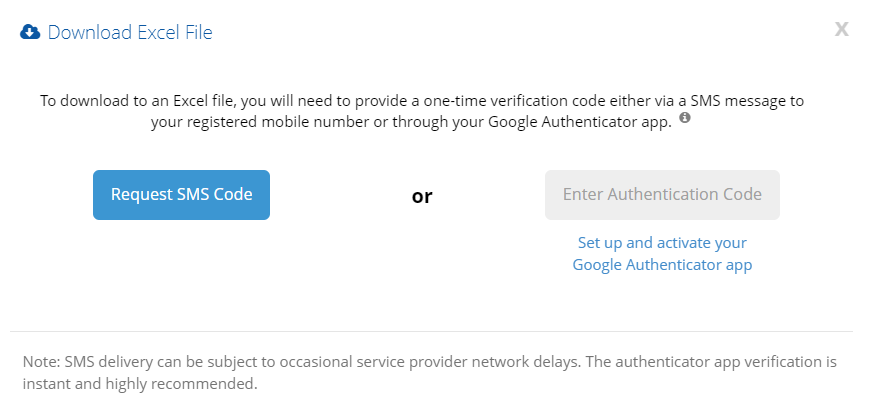Click the horizontal divider above the note

click(x=432, y=331)
